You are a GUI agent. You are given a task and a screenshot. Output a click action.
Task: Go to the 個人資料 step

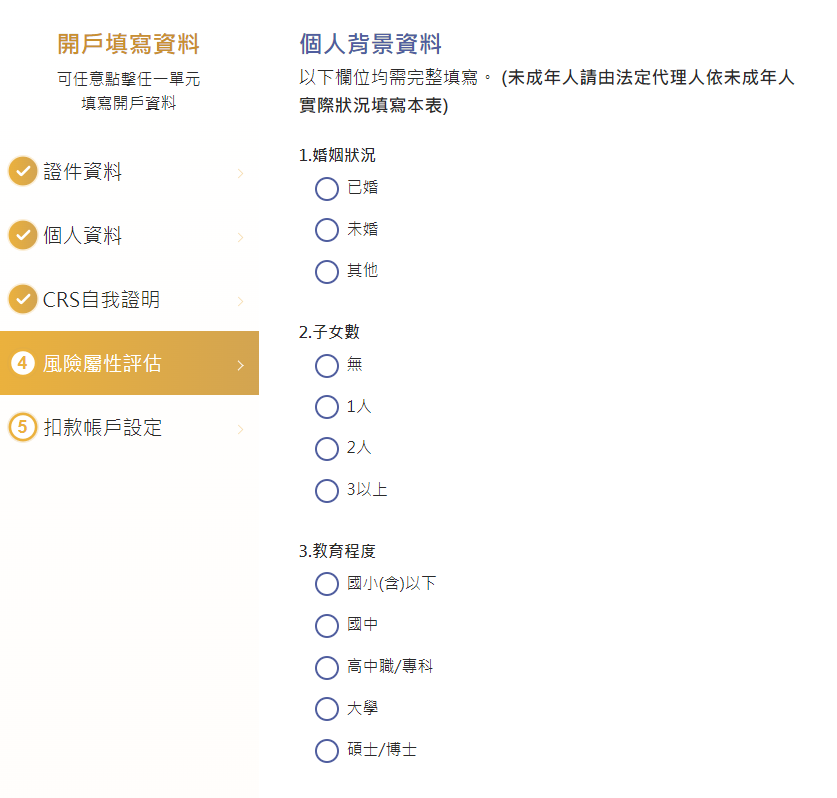tap(129, 235)
